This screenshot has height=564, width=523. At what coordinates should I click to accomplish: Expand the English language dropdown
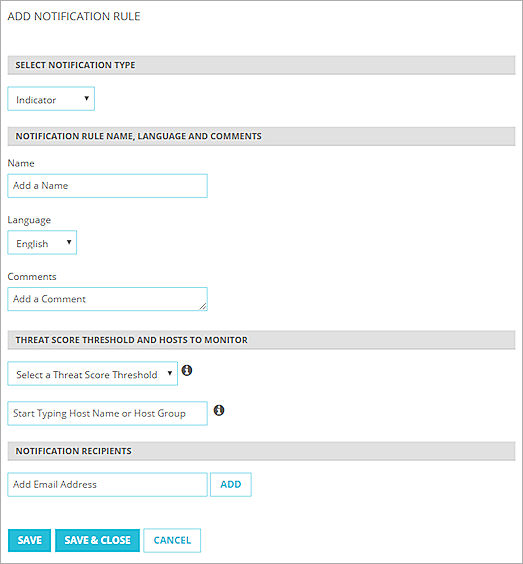[42, 242]
